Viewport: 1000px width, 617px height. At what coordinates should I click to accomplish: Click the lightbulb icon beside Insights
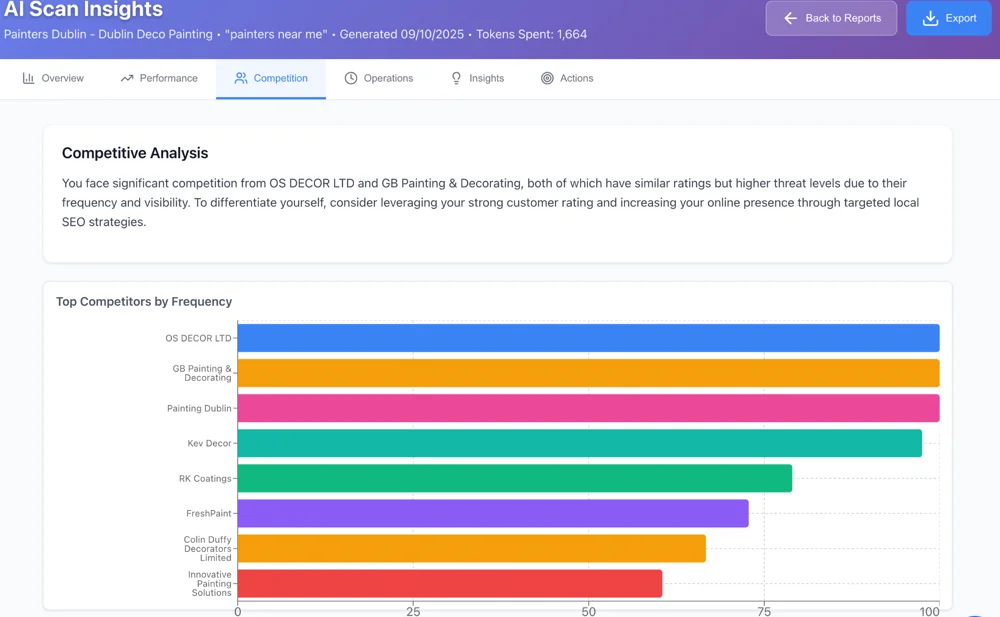pos(456,78)
